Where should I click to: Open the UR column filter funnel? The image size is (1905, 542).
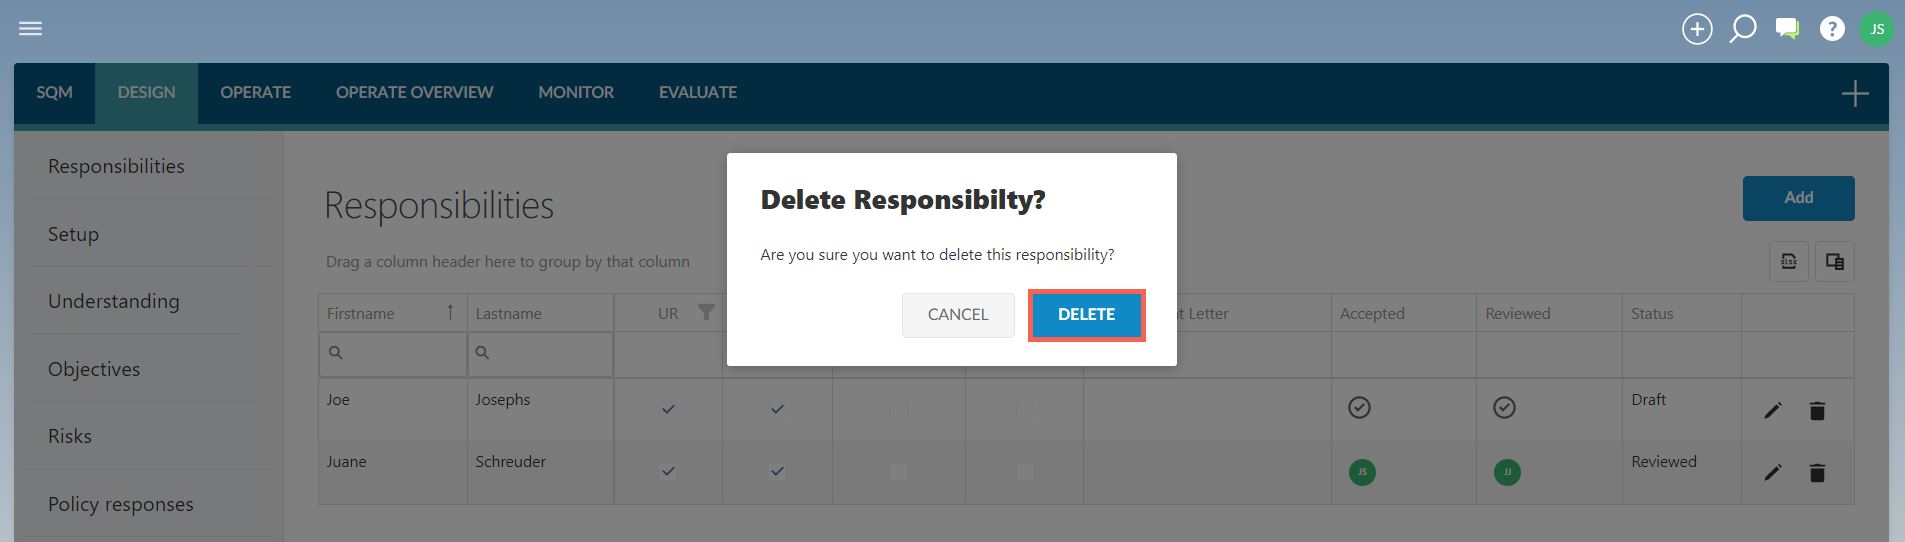coord(706,313)
